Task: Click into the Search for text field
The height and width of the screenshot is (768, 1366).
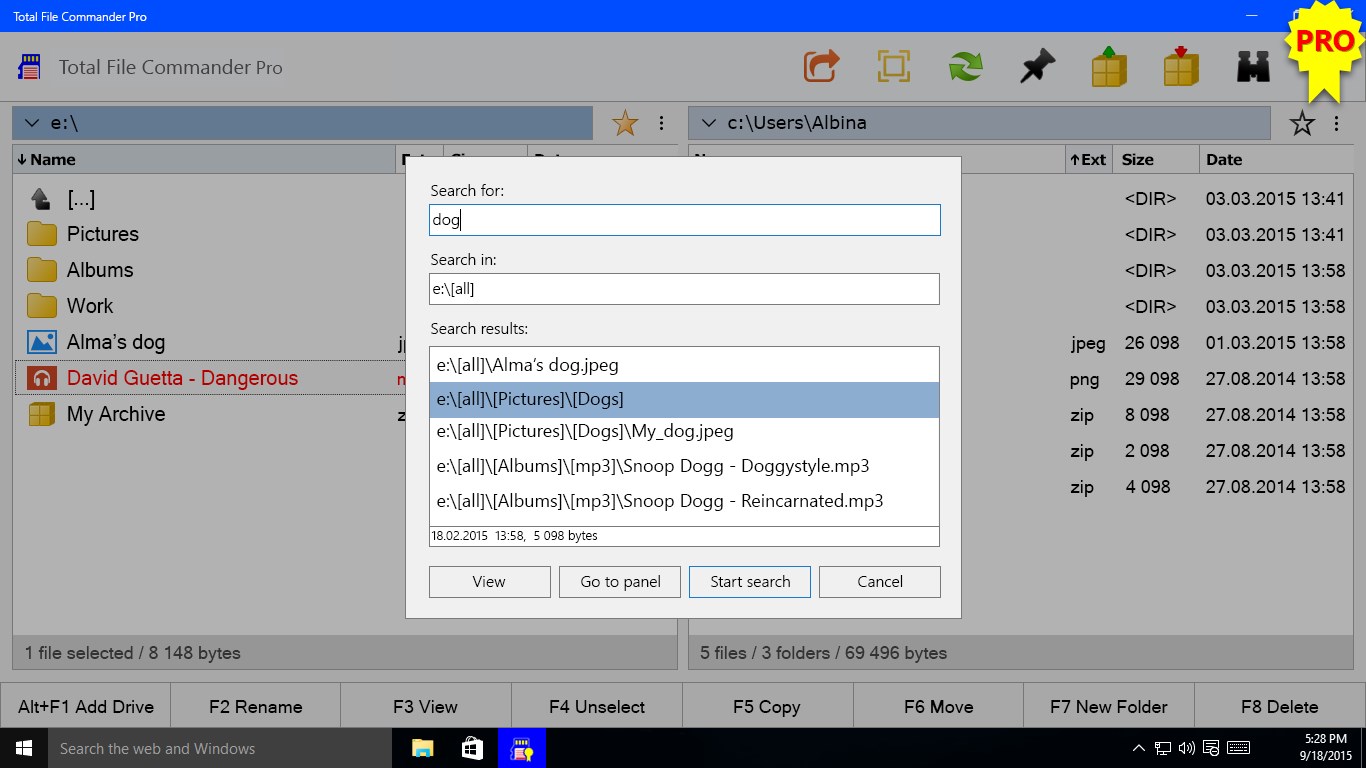Action: coord(685,220)
